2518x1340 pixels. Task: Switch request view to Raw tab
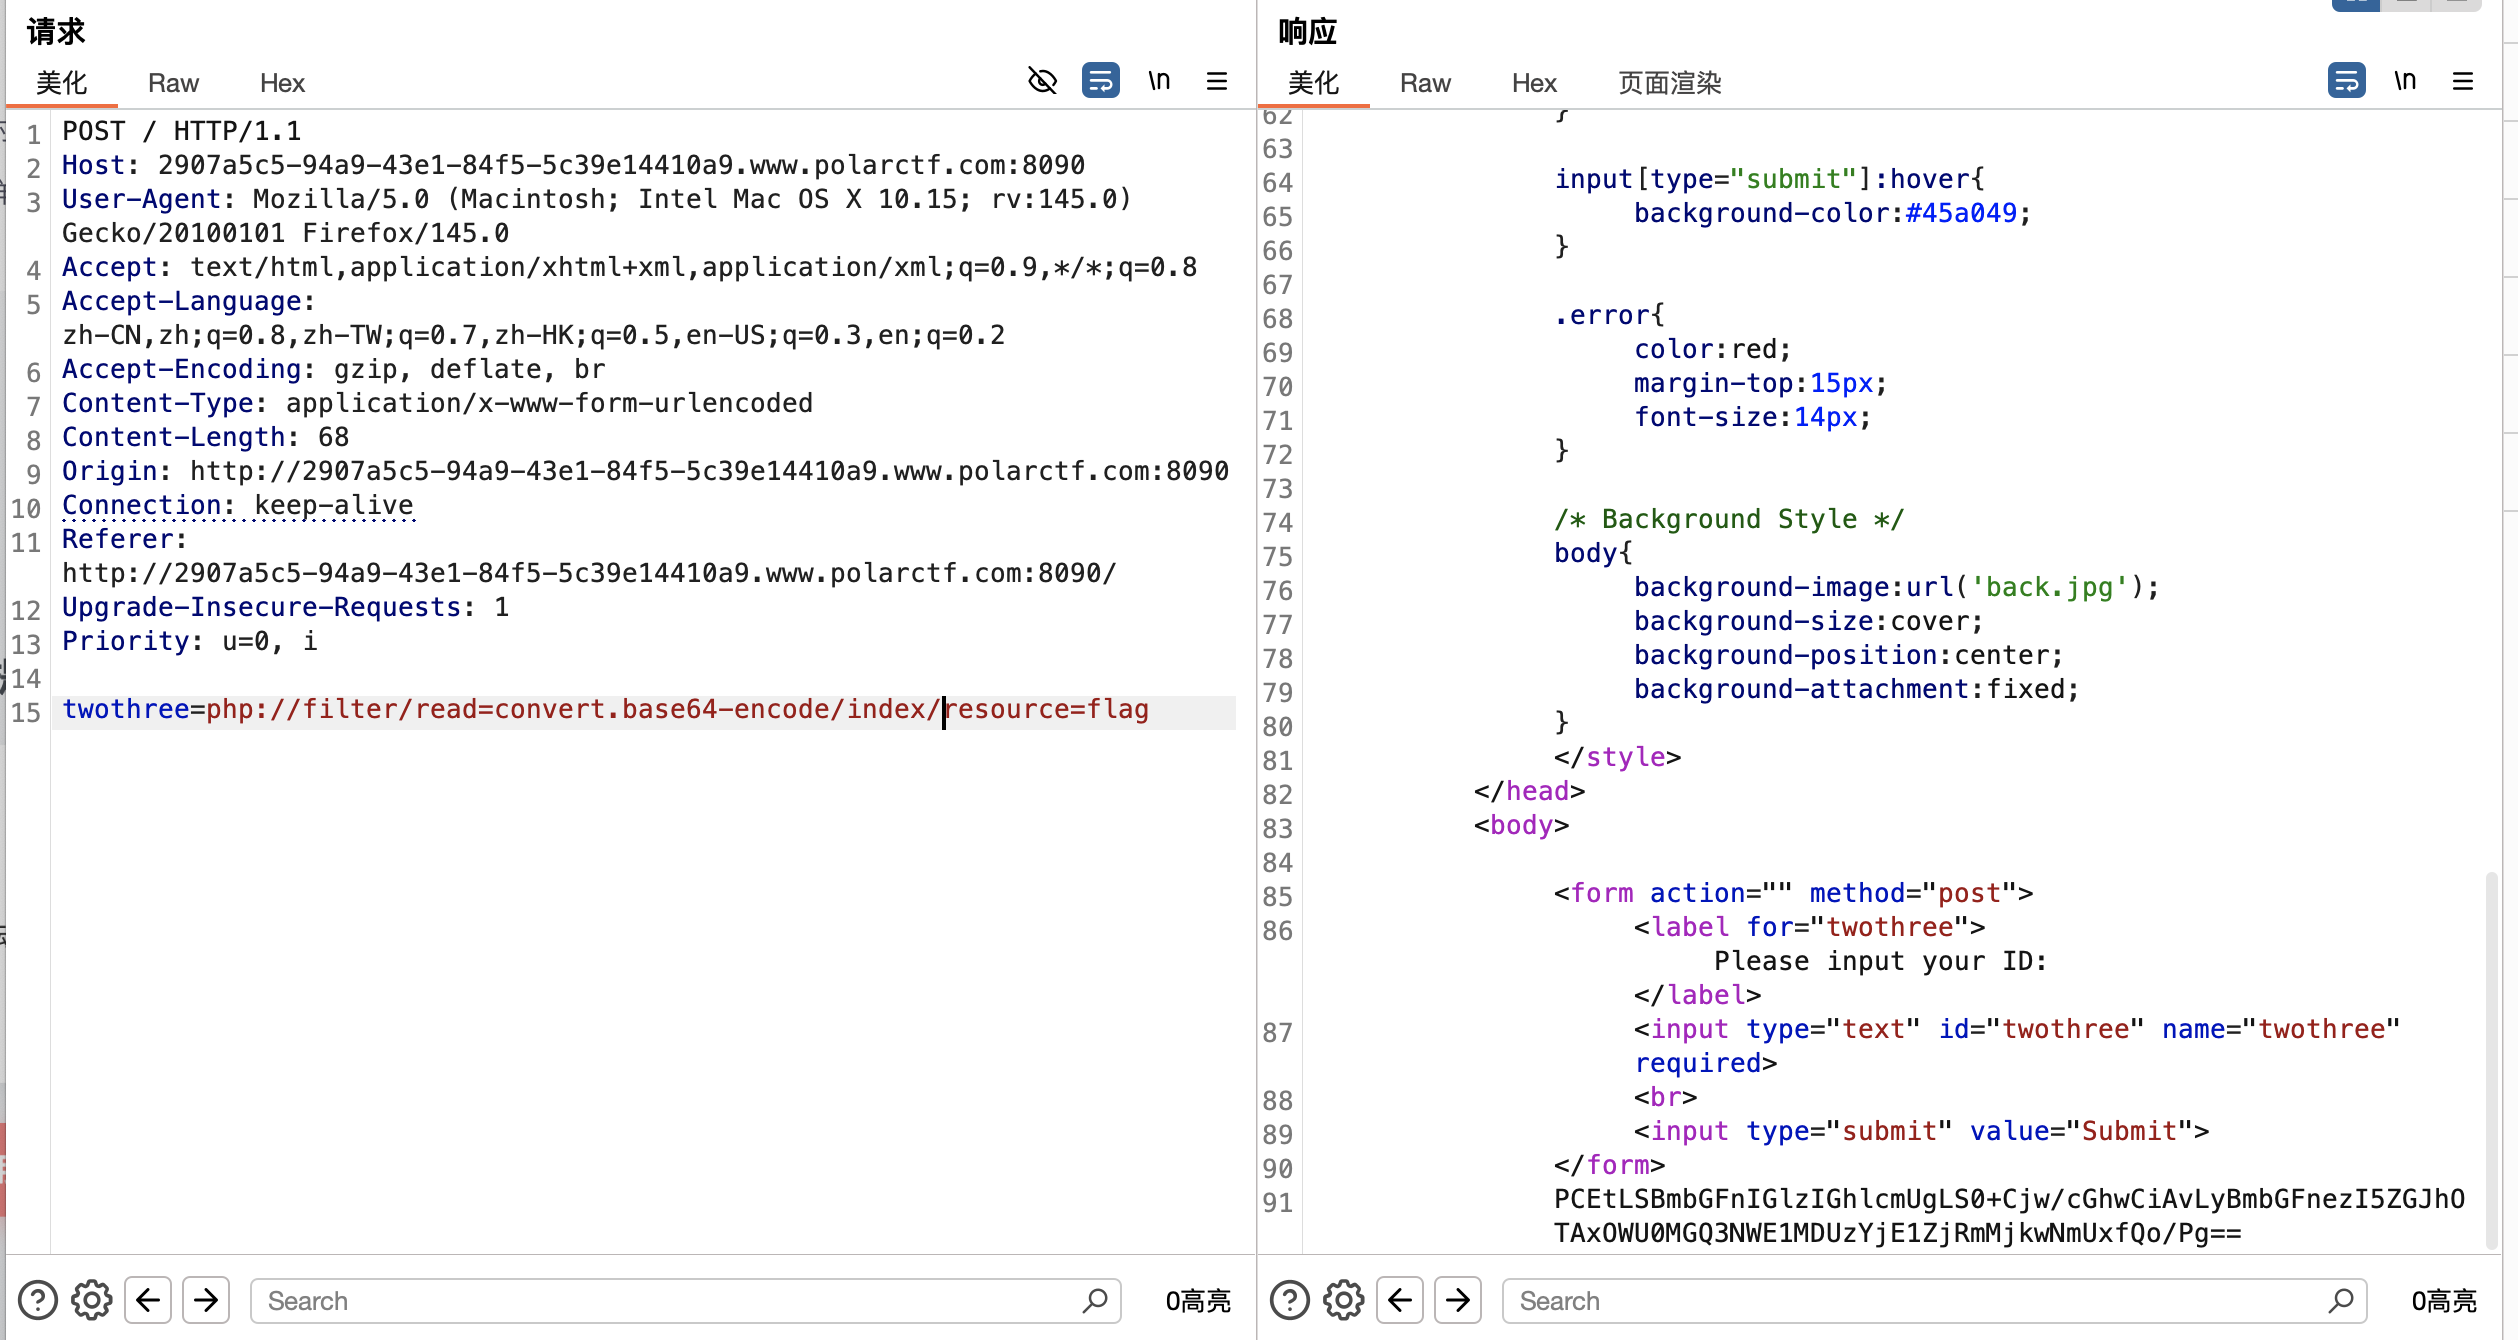pyautogui.click(x=173, y=83)
